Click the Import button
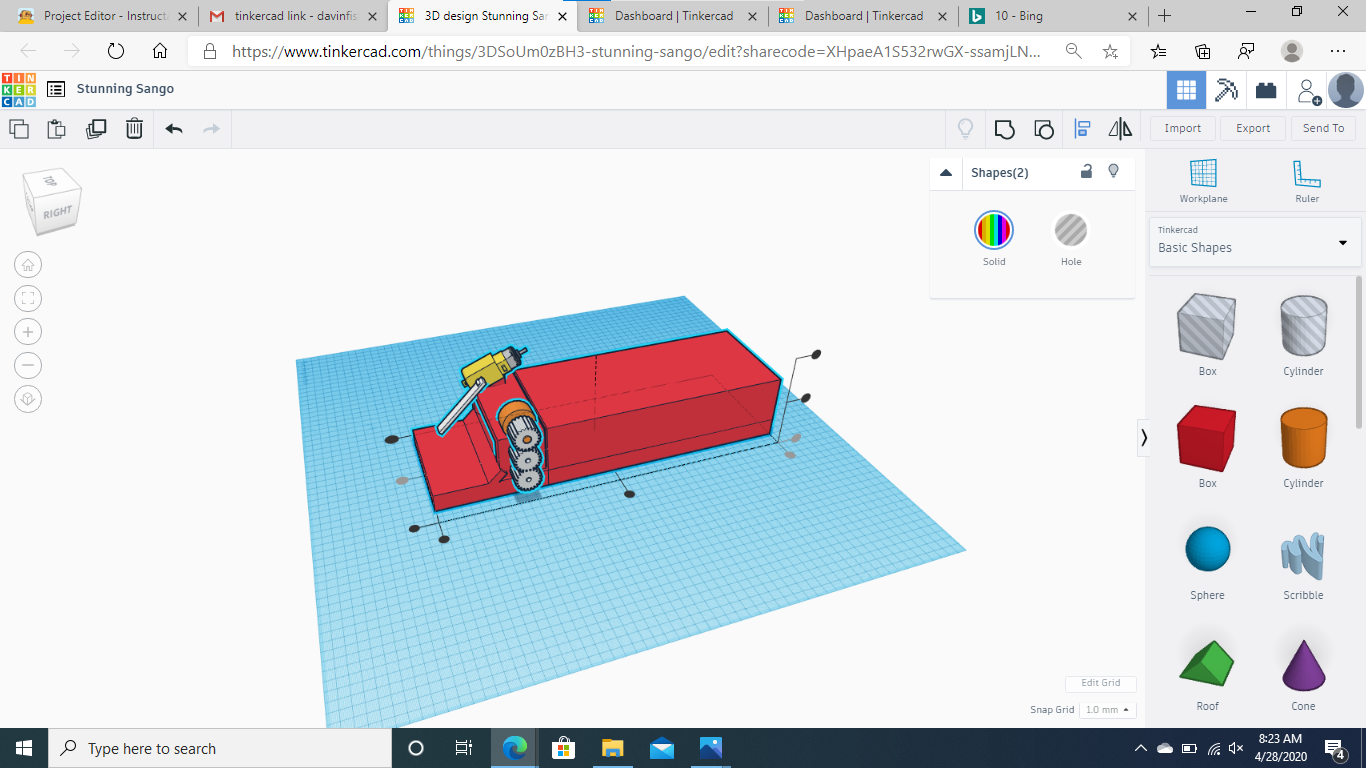The width and height of the screenshot is (1366, 768). pos(1182,128)
